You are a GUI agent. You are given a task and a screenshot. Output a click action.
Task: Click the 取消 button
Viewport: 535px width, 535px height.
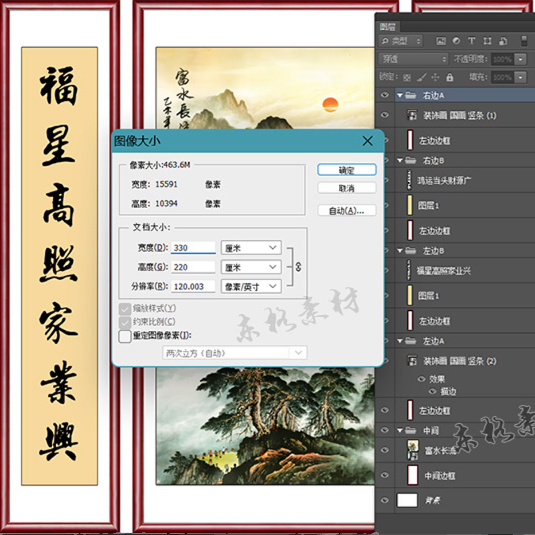click(x=347, y=188)
